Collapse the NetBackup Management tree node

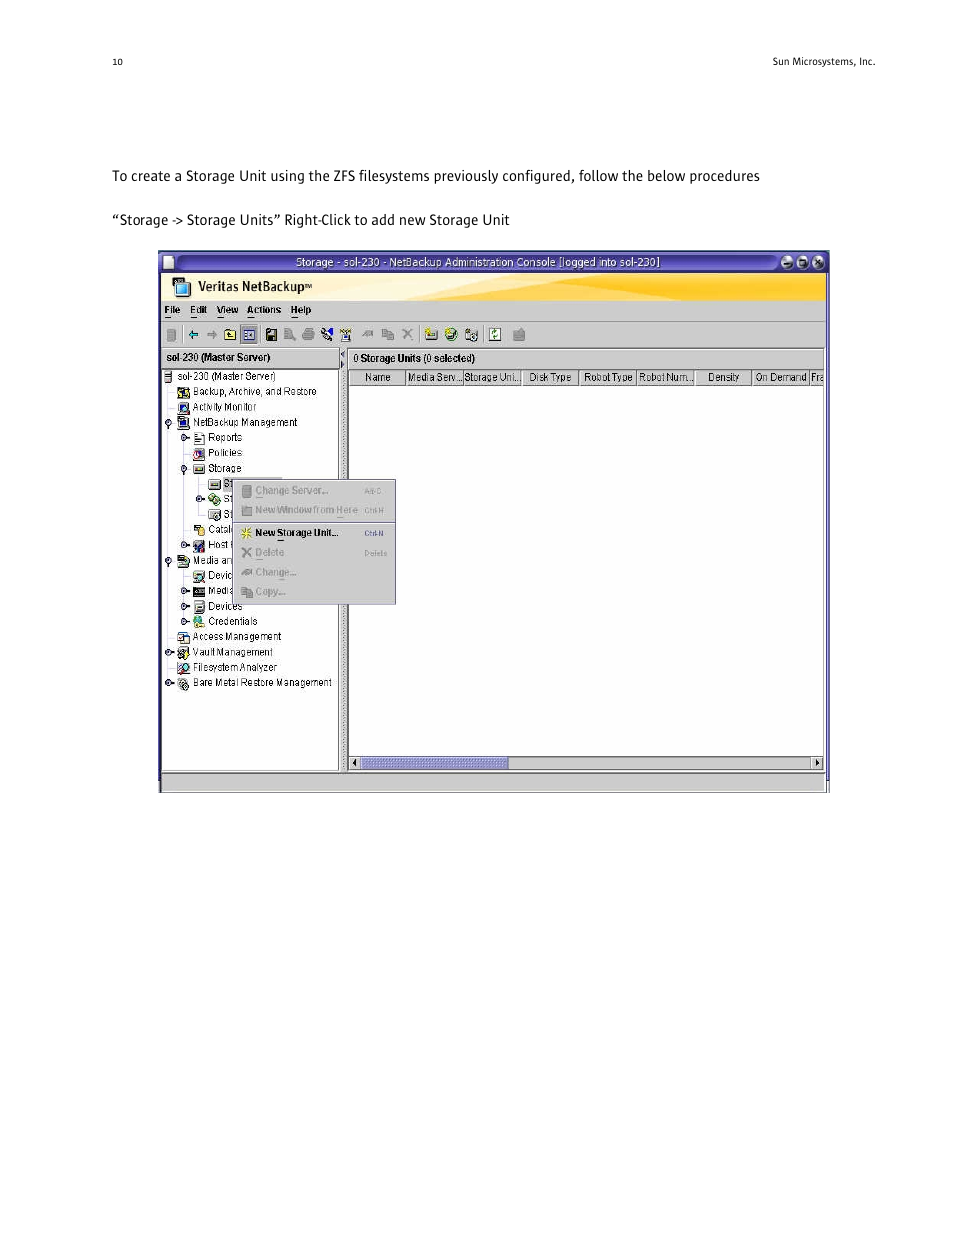tap(168, 423)
